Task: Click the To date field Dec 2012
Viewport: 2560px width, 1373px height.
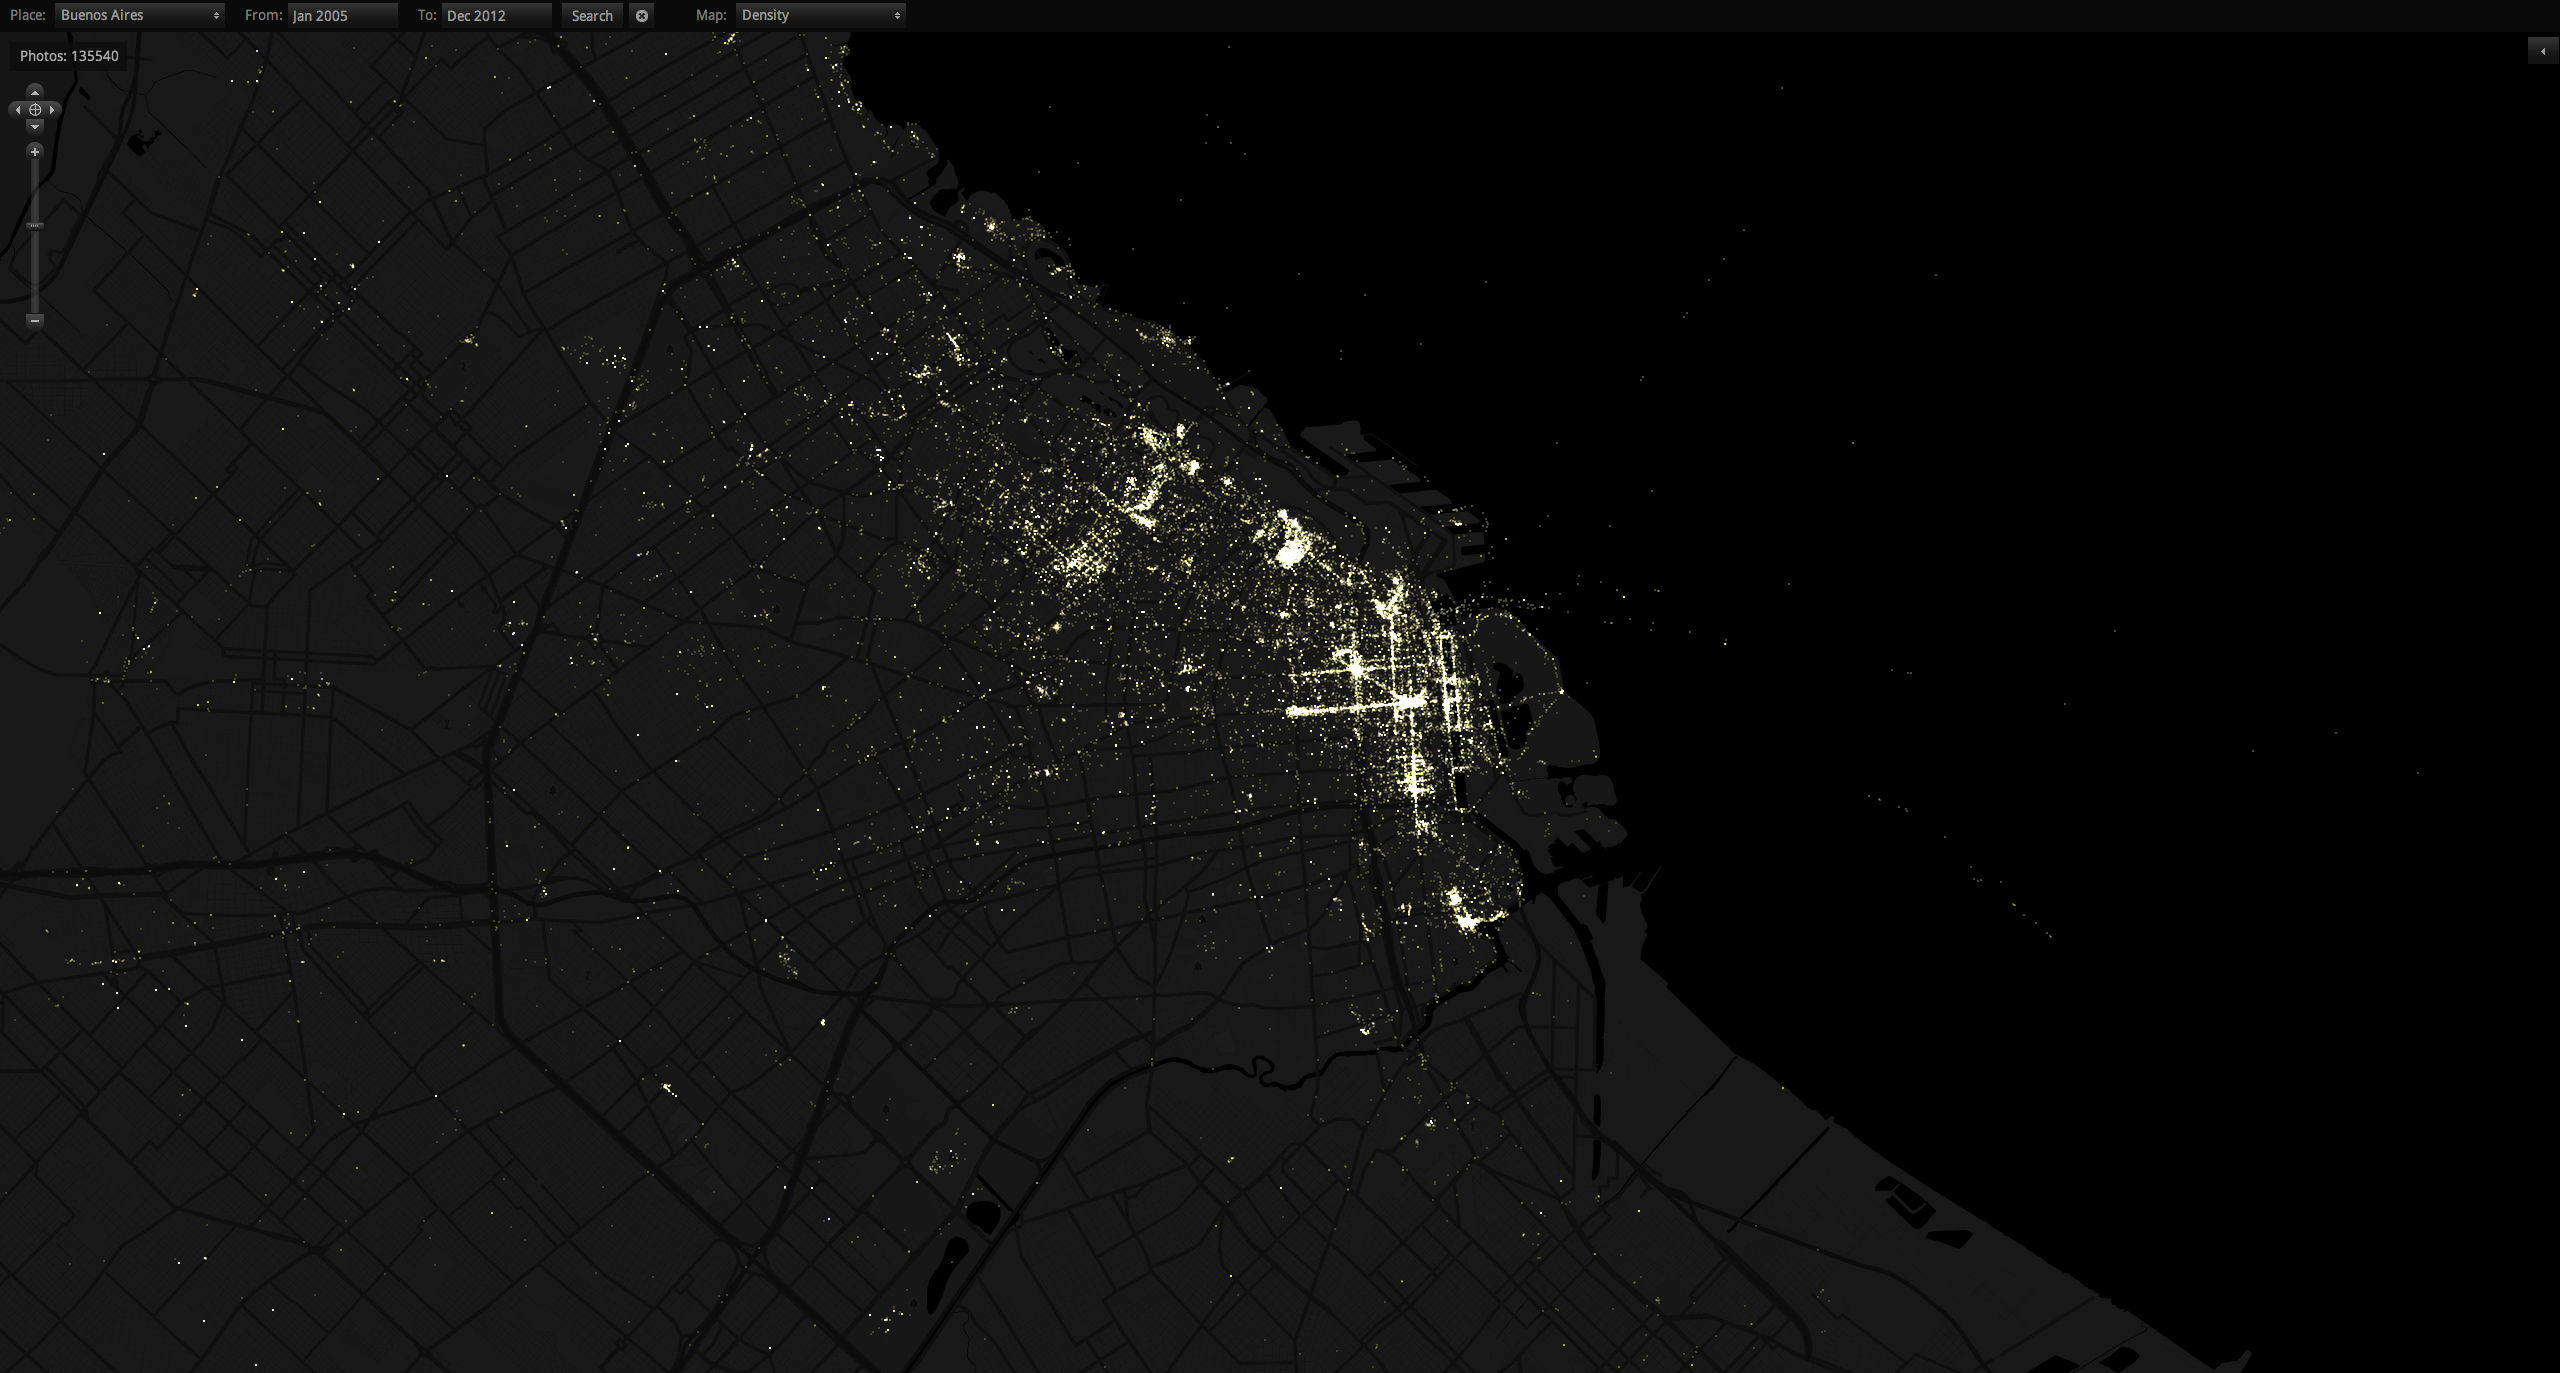Action: click(x=496, y=15)
